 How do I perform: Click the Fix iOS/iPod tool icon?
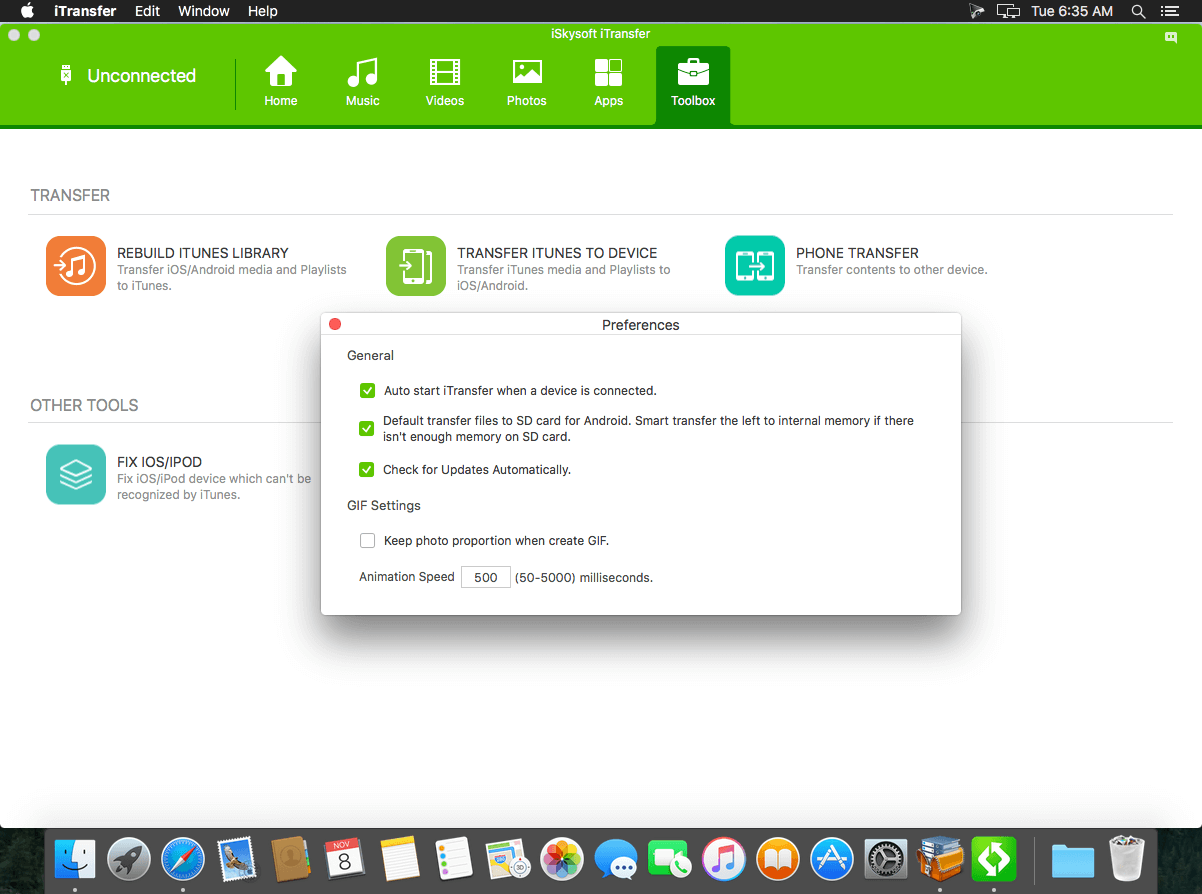coord(76,474)
